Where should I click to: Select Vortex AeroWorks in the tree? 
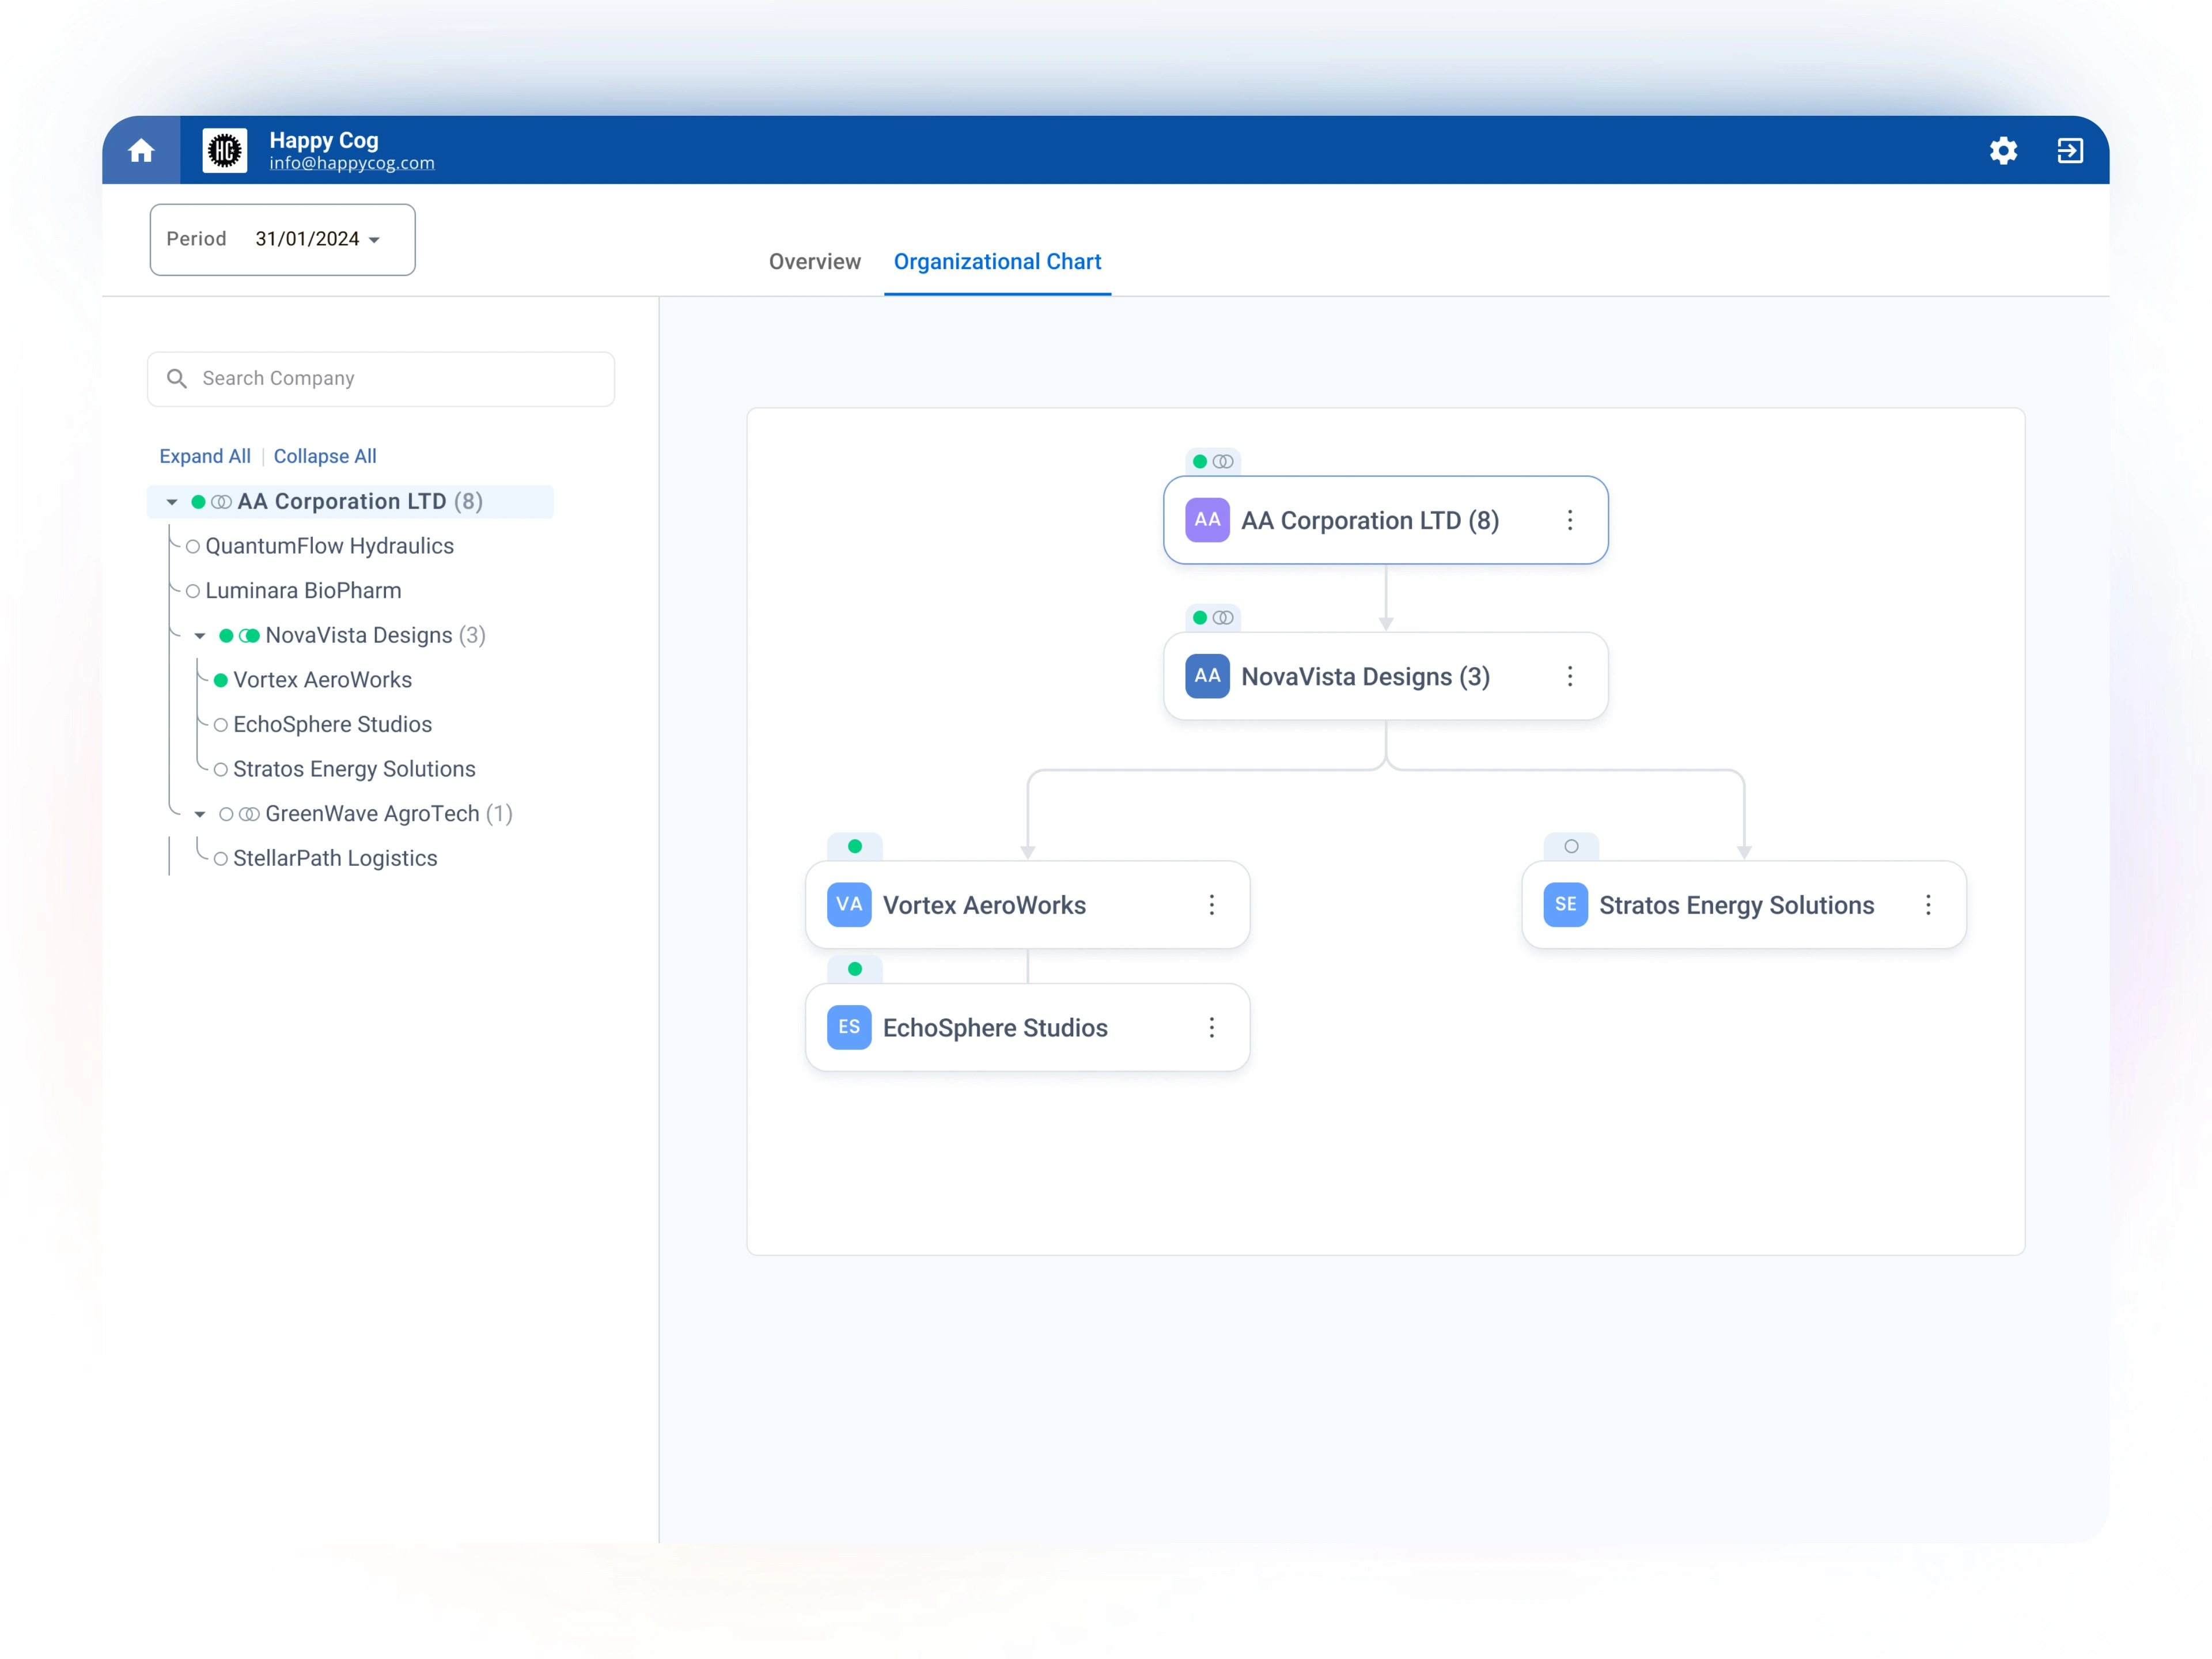pyautogui.click(x=322, y=680)
